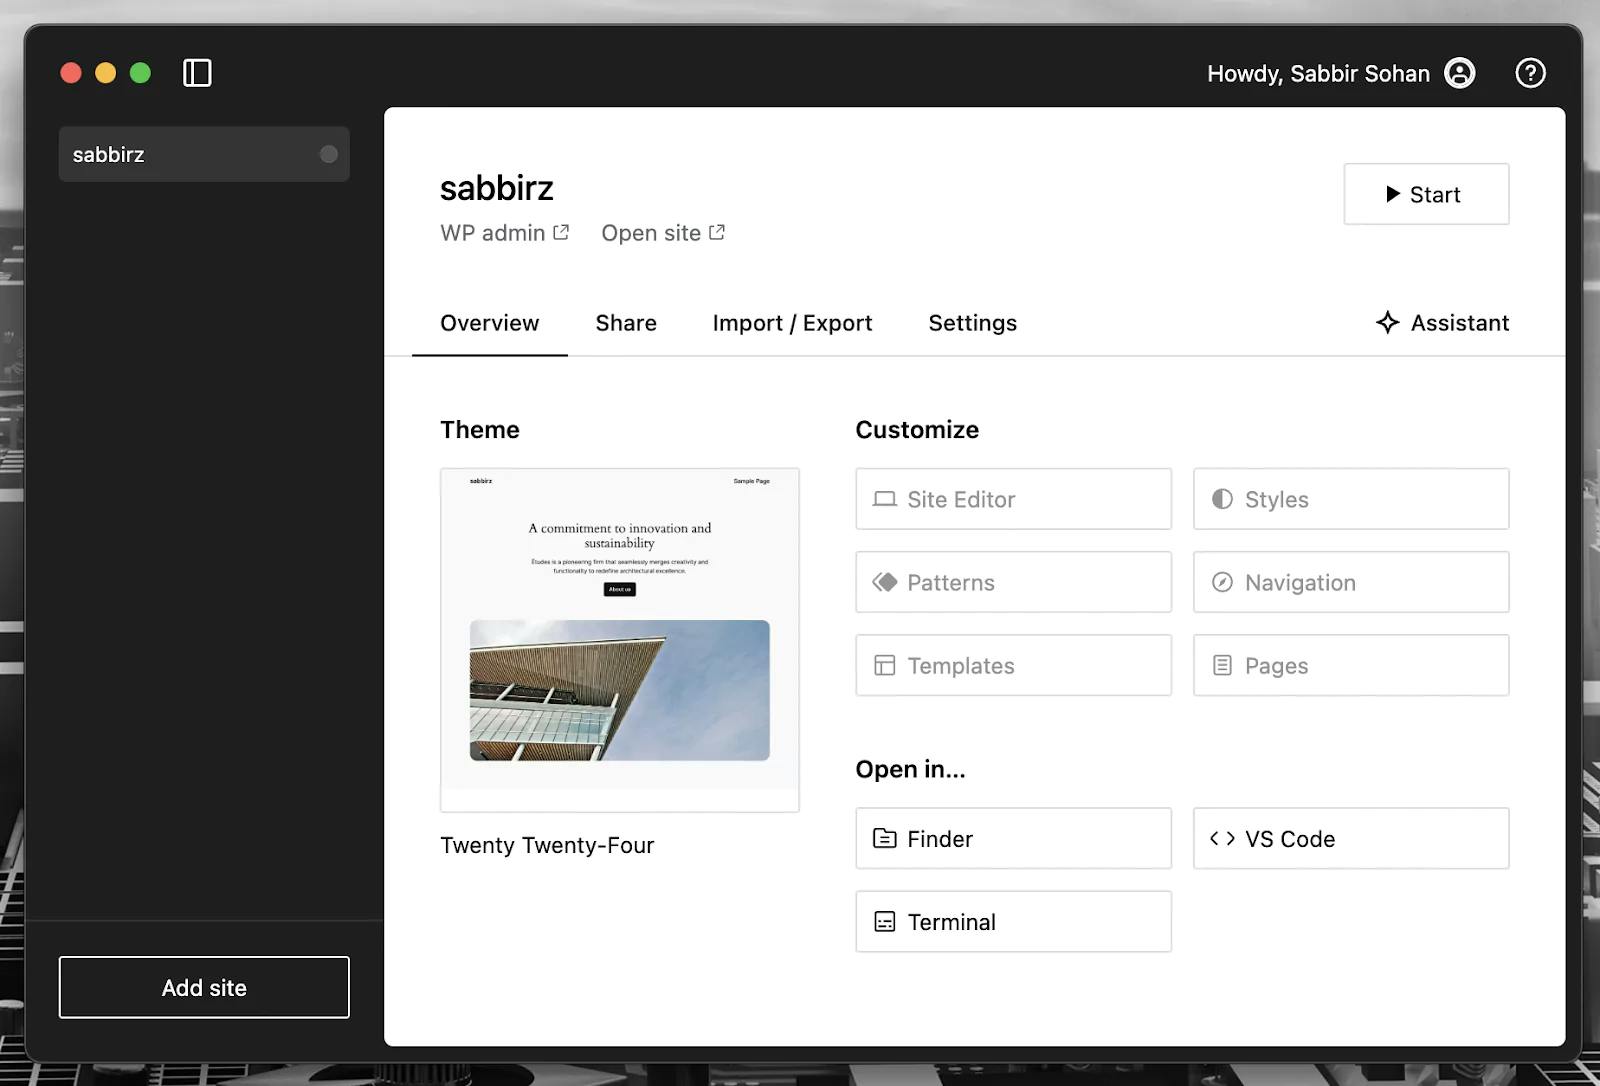Open WP admin link

(x=504, y=233)
